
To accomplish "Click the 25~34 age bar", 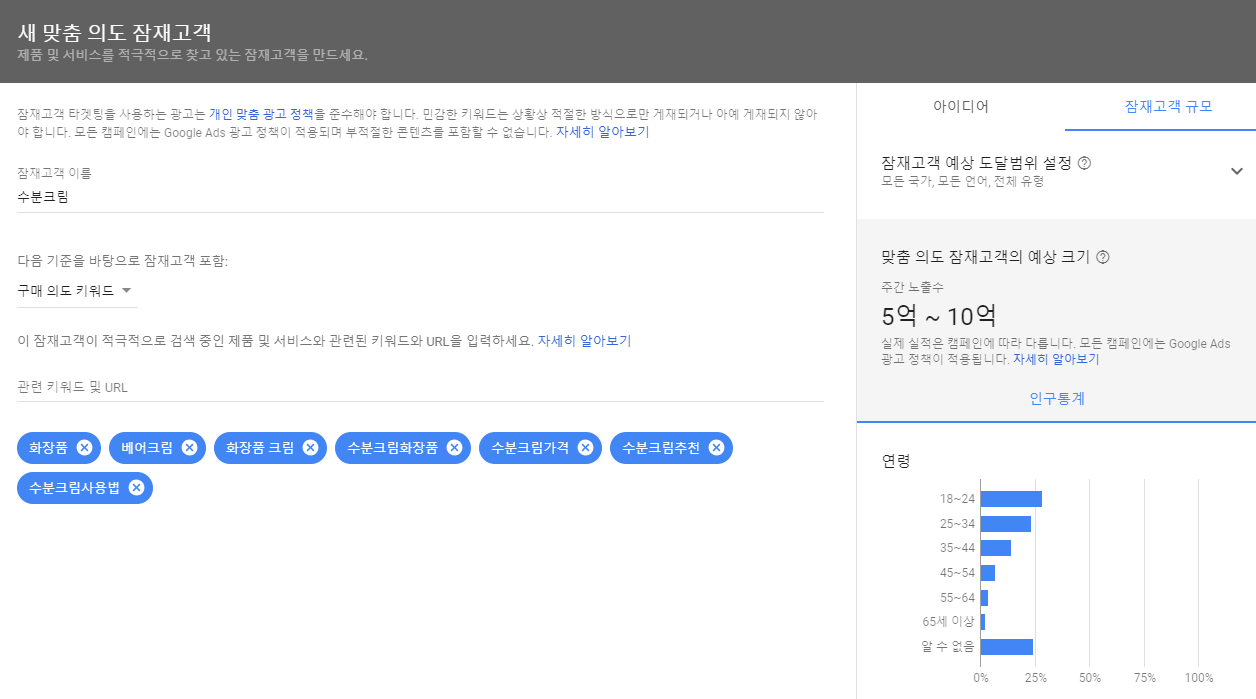I will pos(1006,524).
